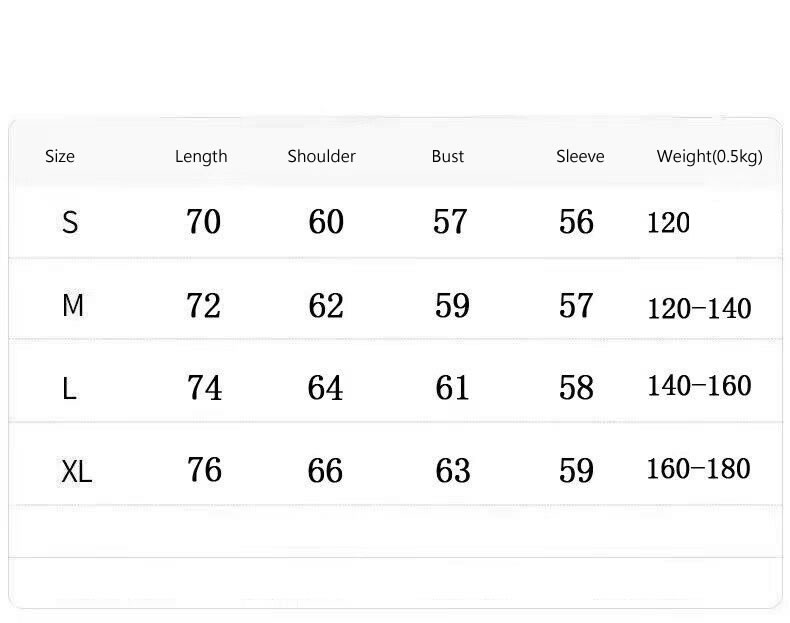The image size is (790, 623).
Task: Click the L size row label
Action: pyautogui.click(x=69, y=388)
